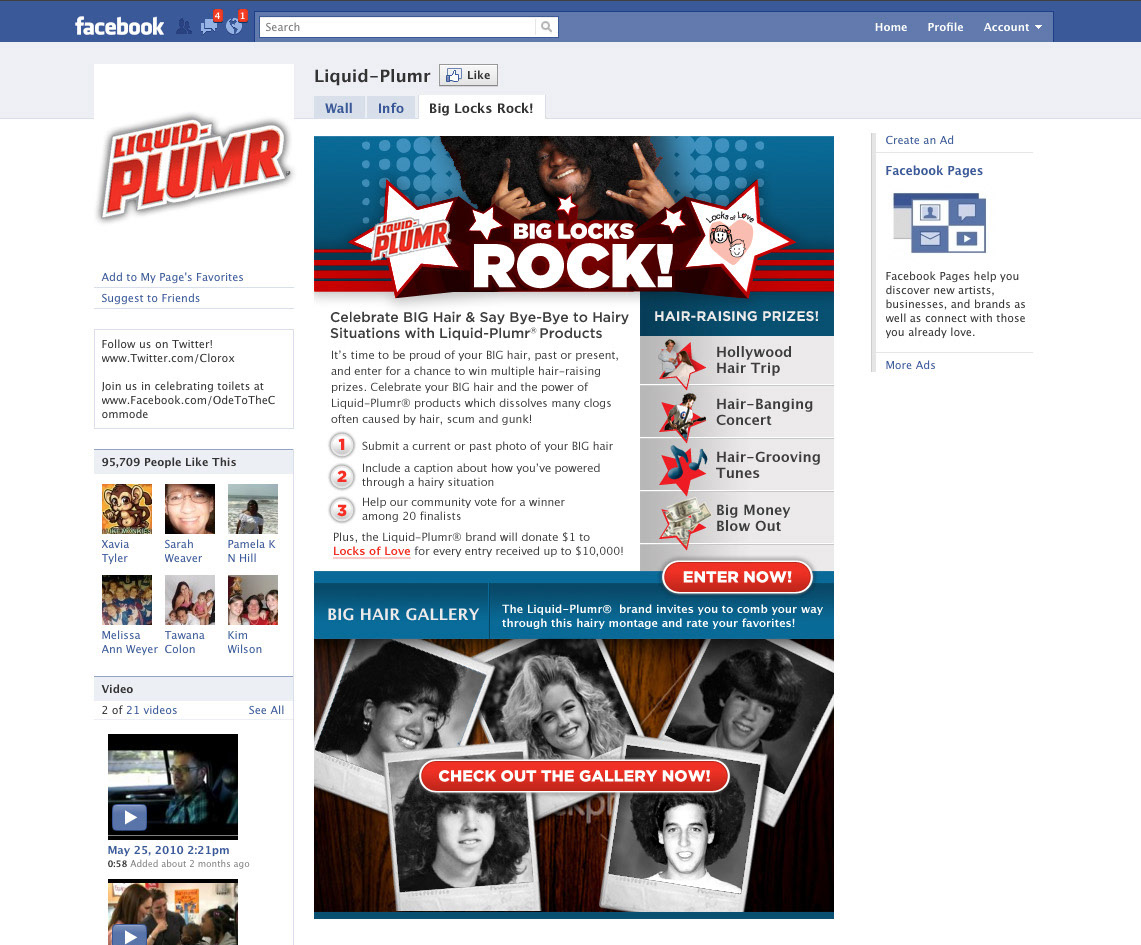Go to Profile in top navigation
The image size is (1141, 945).
(x=945, y=27)
